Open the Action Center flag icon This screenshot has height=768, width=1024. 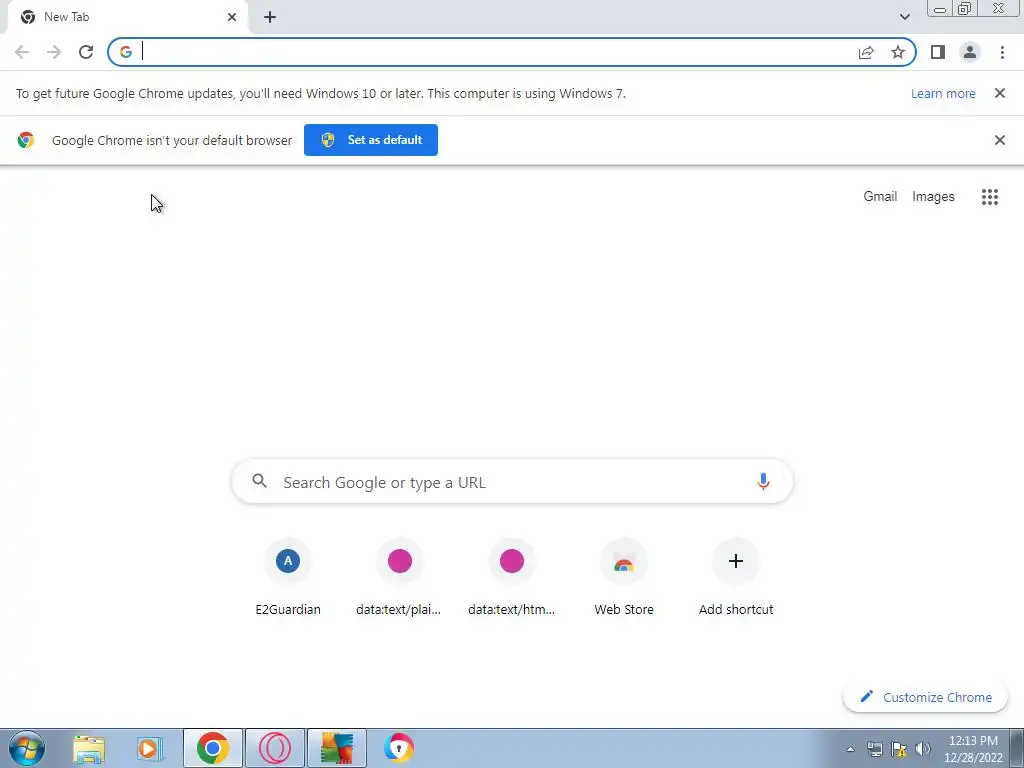point(899,749)
